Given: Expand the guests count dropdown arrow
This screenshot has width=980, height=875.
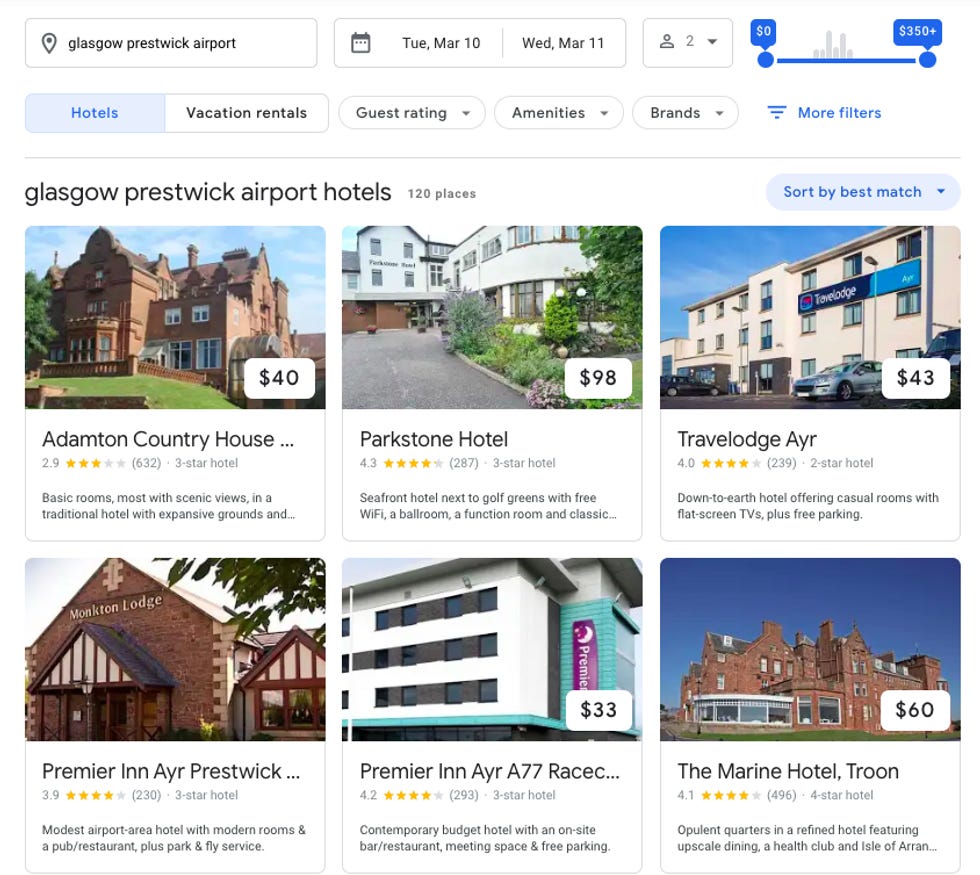Looking at the screenshot, I should click(712, 42).
